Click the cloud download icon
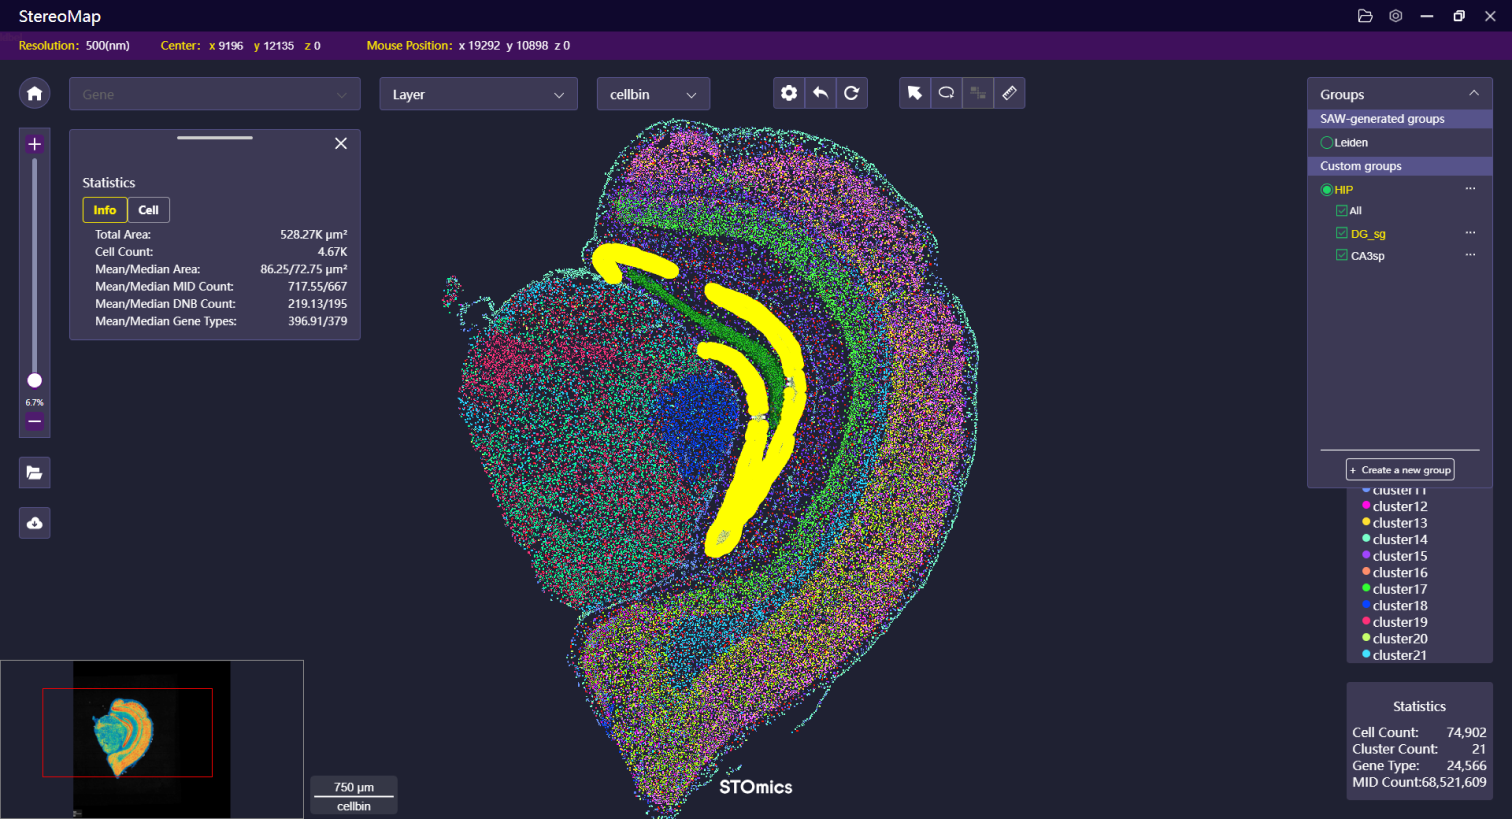The image size is (1512, 819). (x=34, y=523)
